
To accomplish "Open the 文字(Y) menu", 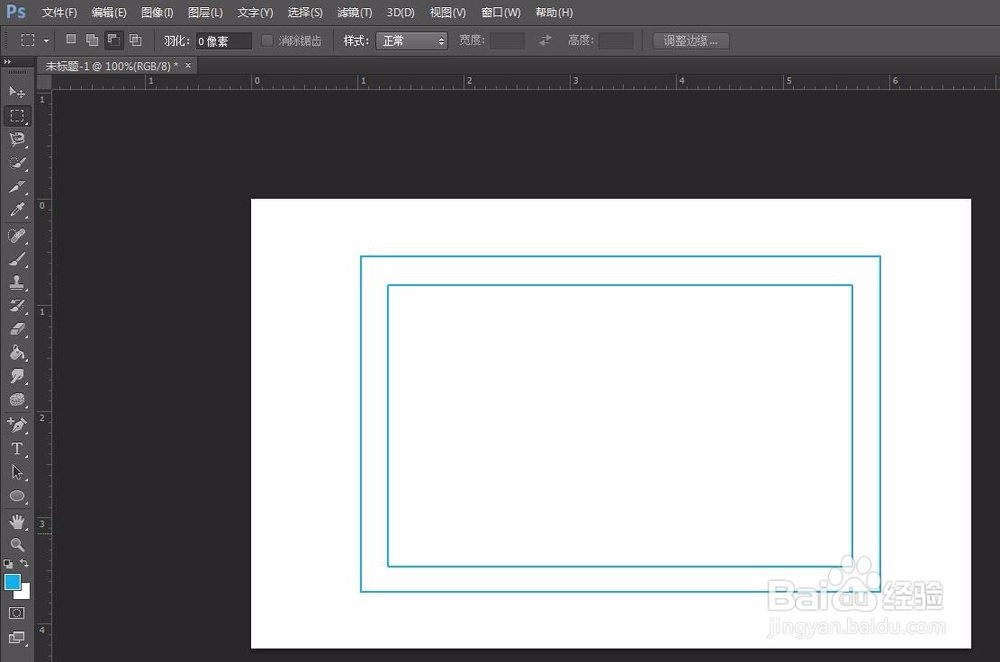I will coord(255,12).
